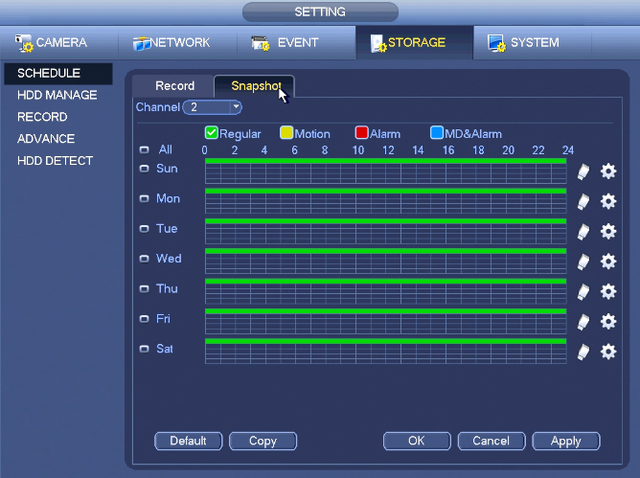This screenshot has width=640, height=478.
Task: Click the gear icon for Sunday
Action: click(x=607, y=171)
